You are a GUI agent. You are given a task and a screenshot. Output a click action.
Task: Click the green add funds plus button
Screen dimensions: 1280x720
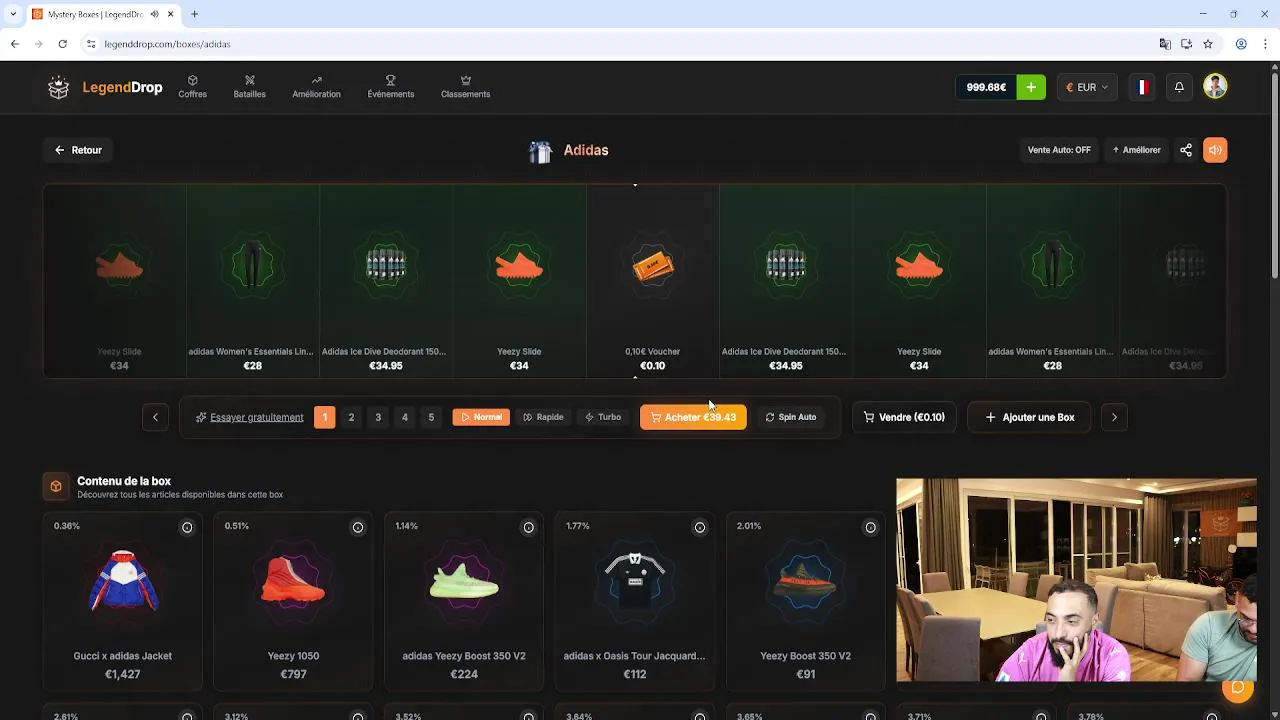pos(1031,87)
